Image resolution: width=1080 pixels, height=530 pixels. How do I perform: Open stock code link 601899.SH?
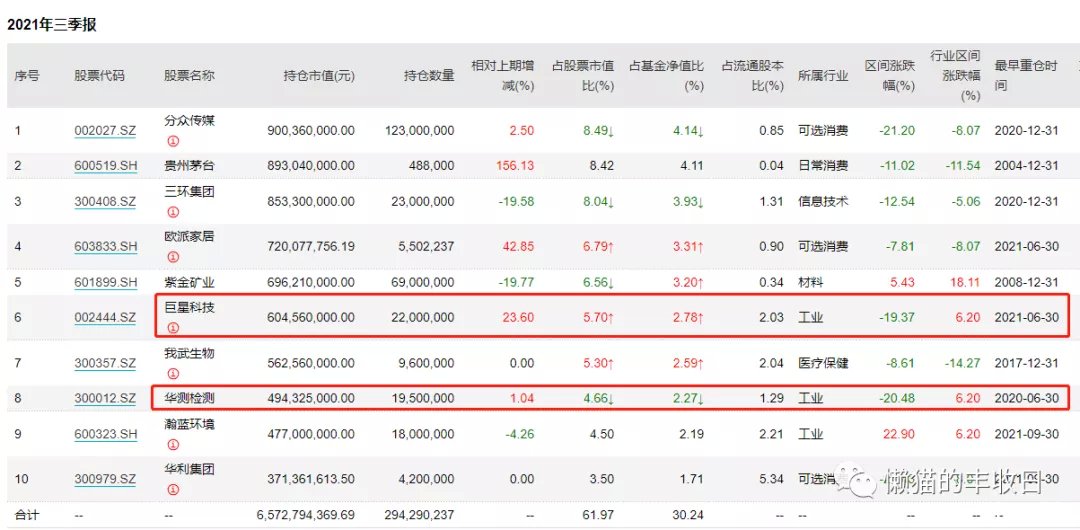pyautogui.click(x=105, y=283)
